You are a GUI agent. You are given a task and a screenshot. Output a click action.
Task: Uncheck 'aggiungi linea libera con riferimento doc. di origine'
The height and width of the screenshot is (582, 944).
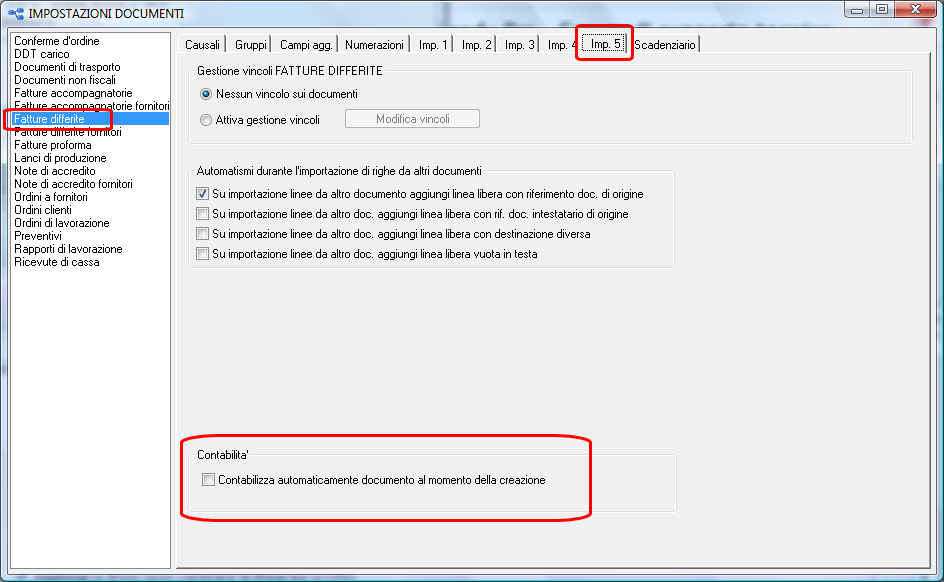[202, 194]
